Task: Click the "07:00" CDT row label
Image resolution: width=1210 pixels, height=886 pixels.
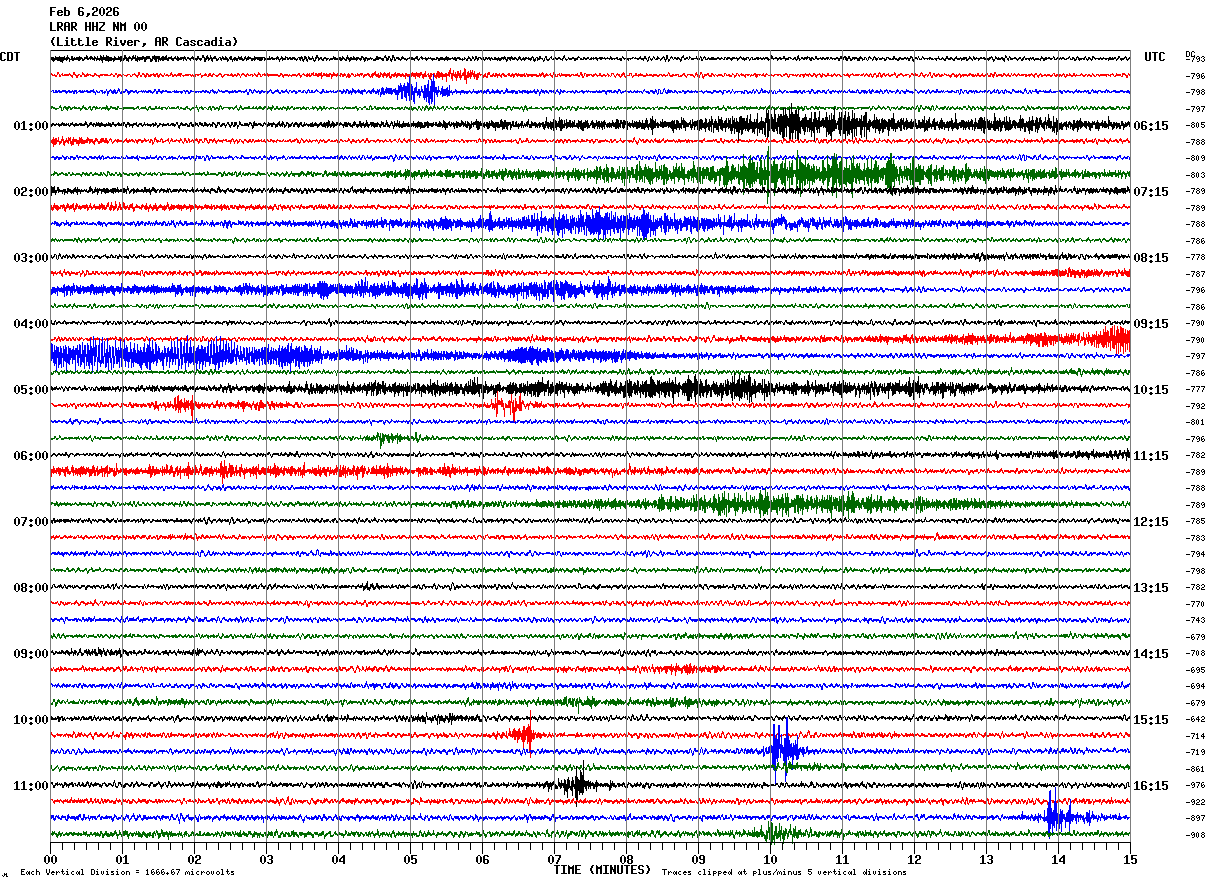Action: tap(31, 522)
